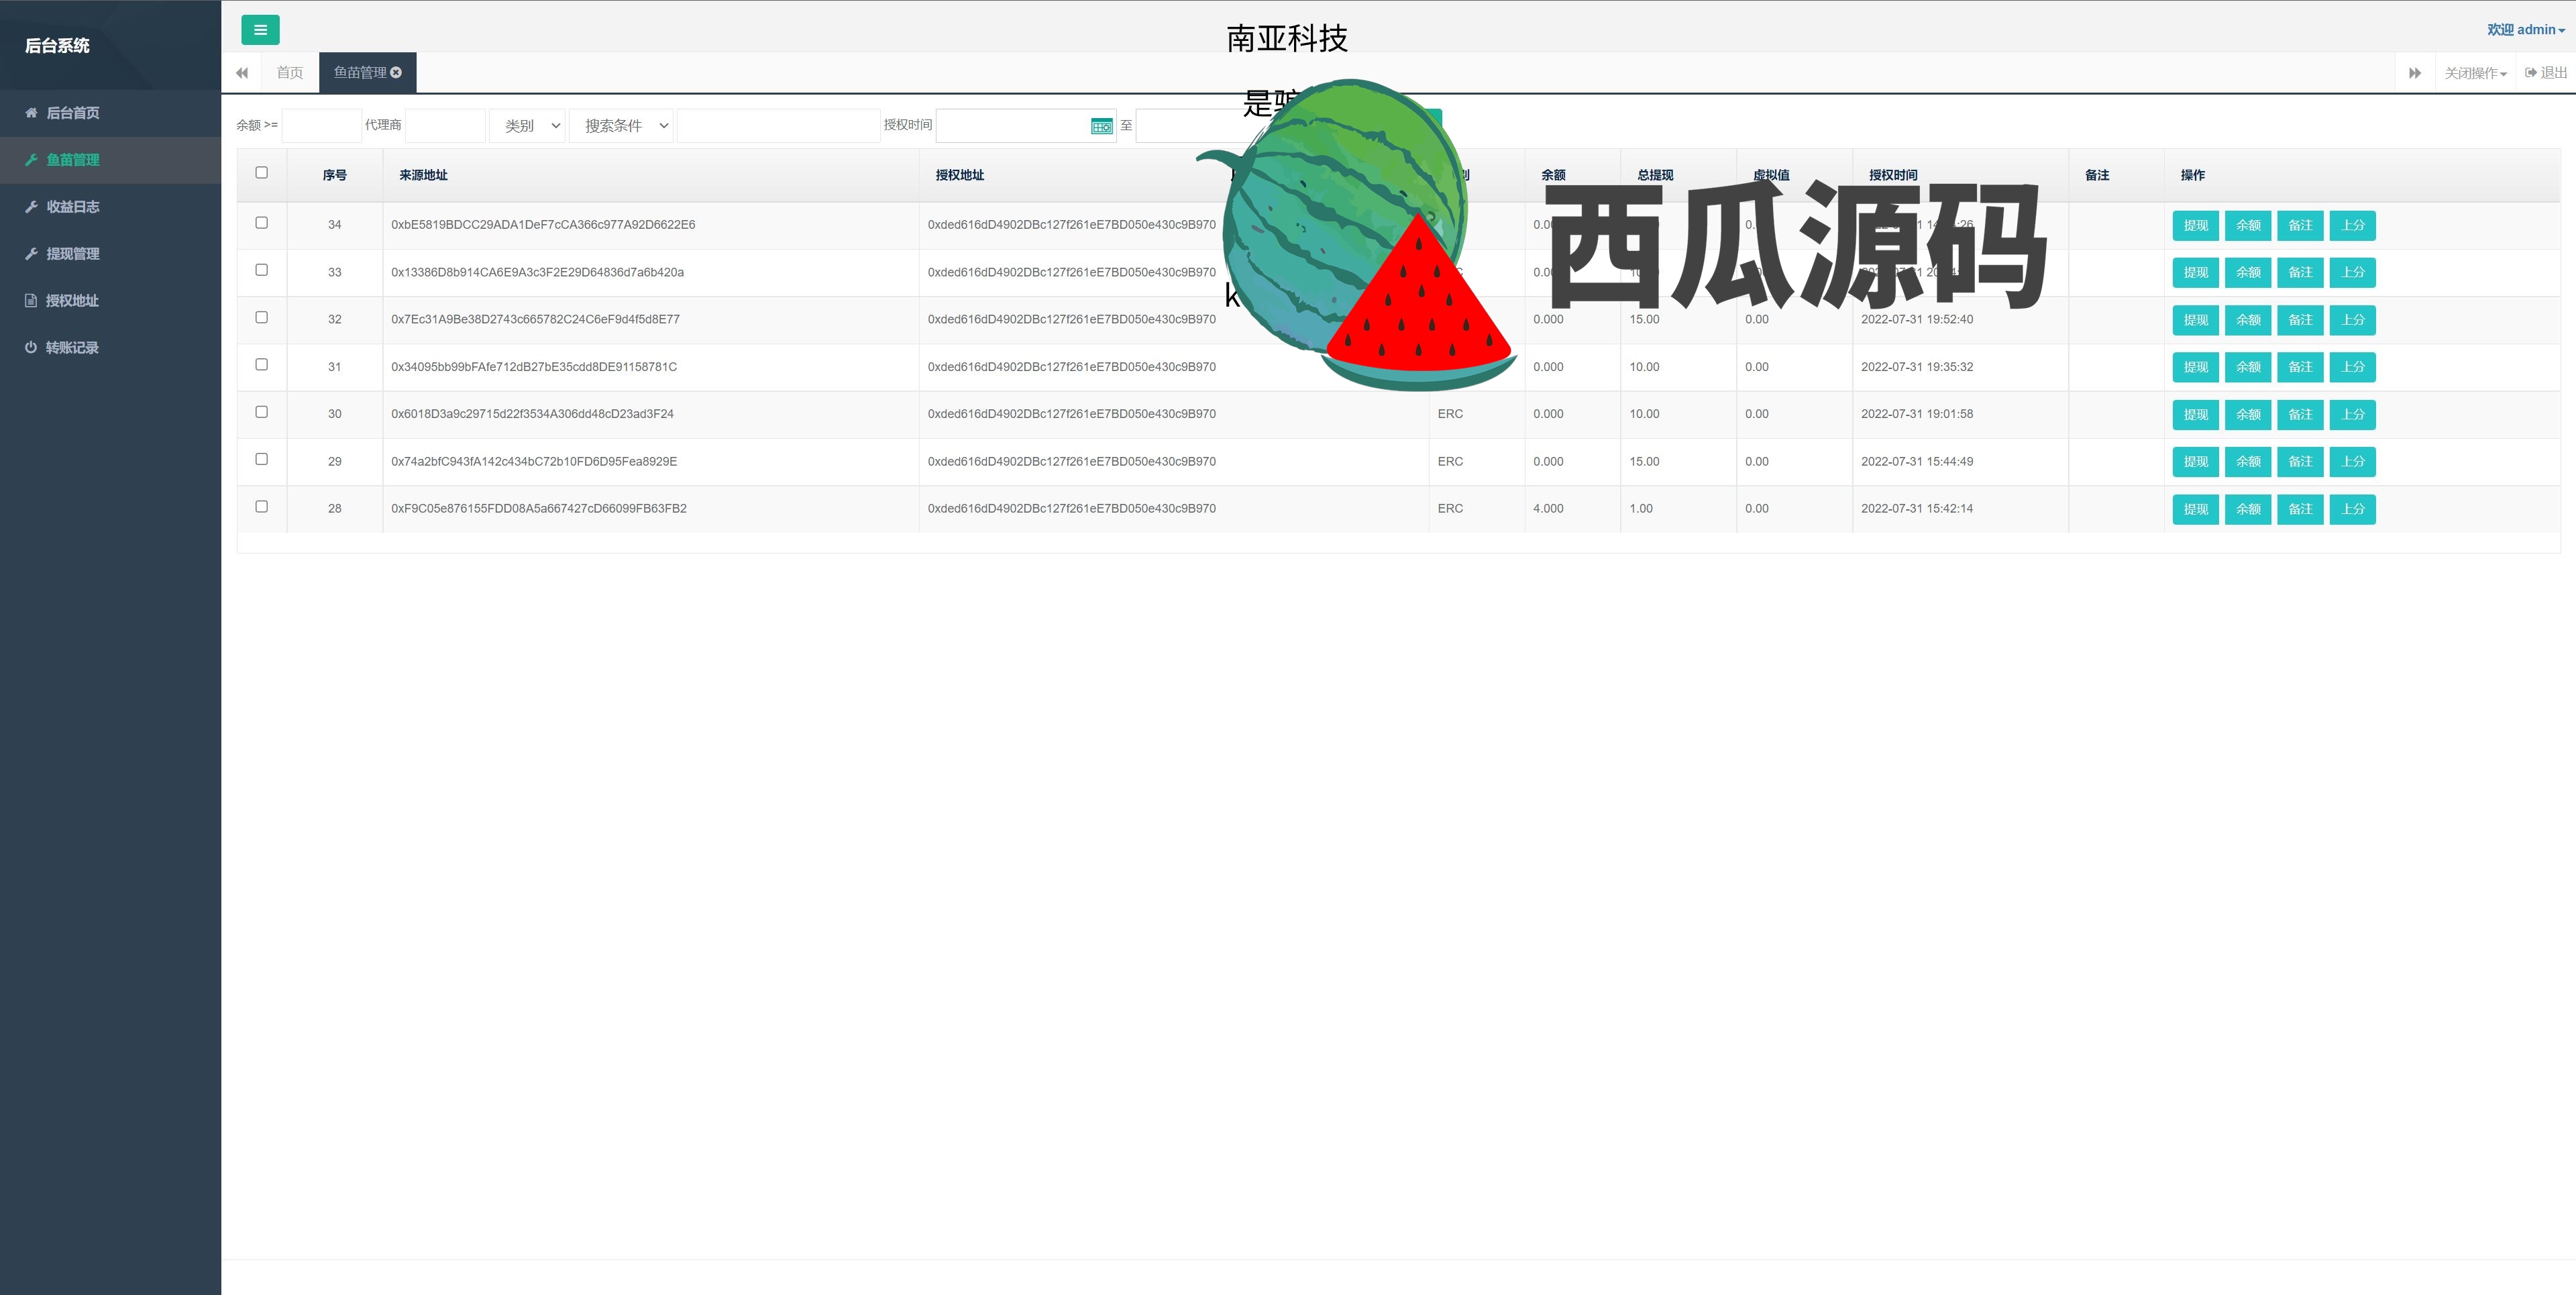Viewport: 2576px width, 1295px height.
Task: Click 备注 button for row 28
Action: click(2300, 509)
